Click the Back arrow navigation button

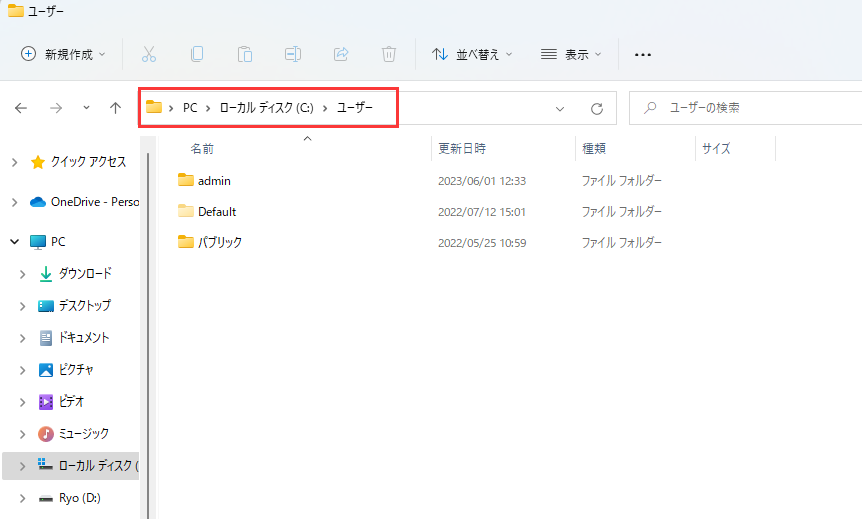(x=21, y=108)
